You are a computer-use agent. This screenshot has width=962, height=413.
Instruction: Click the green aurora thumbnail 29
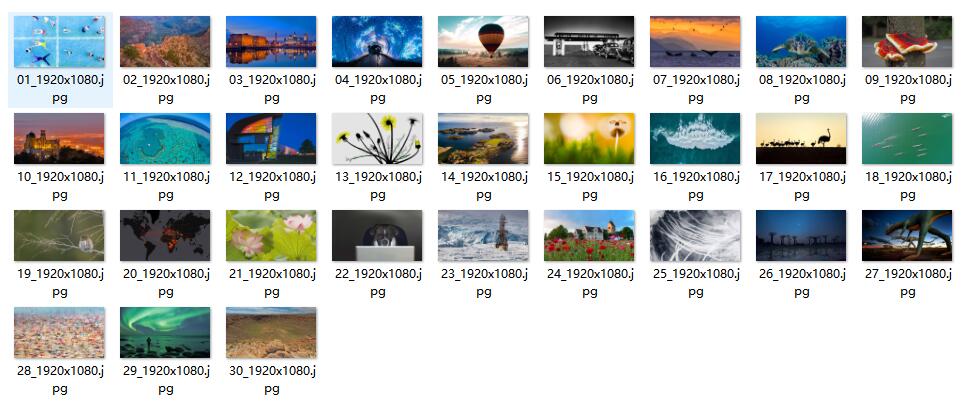[x=165, y=333]
